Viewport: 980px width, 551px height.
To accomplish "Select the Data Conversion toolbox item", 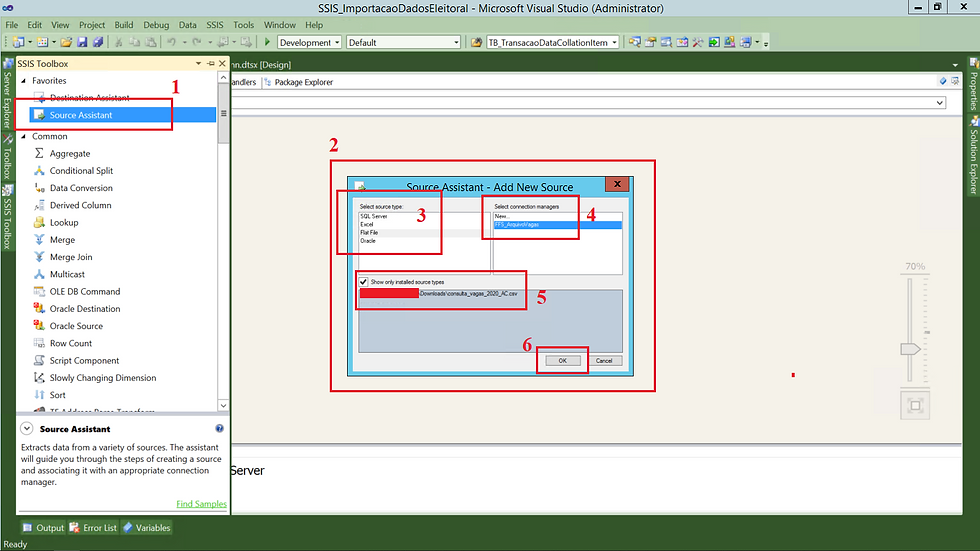I will [x=81, y=188].
